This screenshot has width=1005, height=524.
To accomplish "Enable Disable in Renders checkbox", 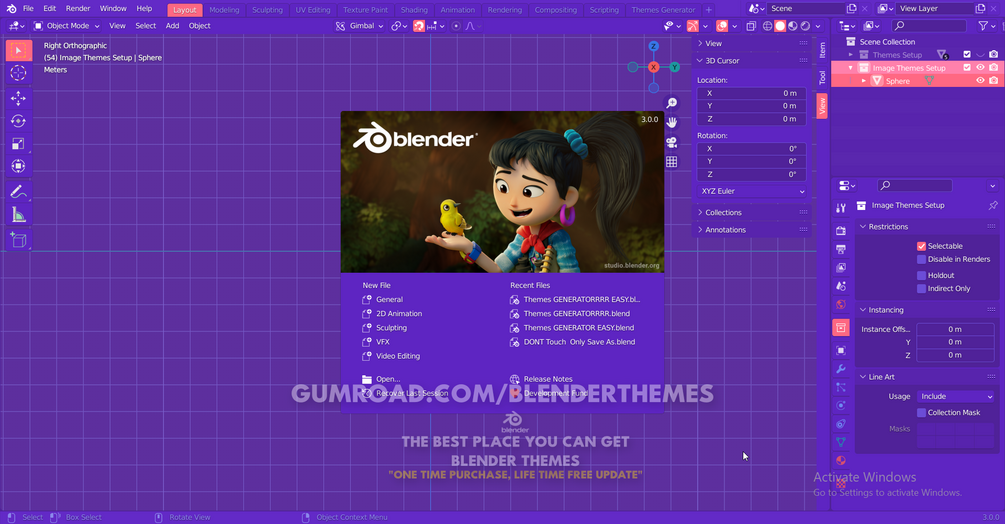I will tap(921, 259).
